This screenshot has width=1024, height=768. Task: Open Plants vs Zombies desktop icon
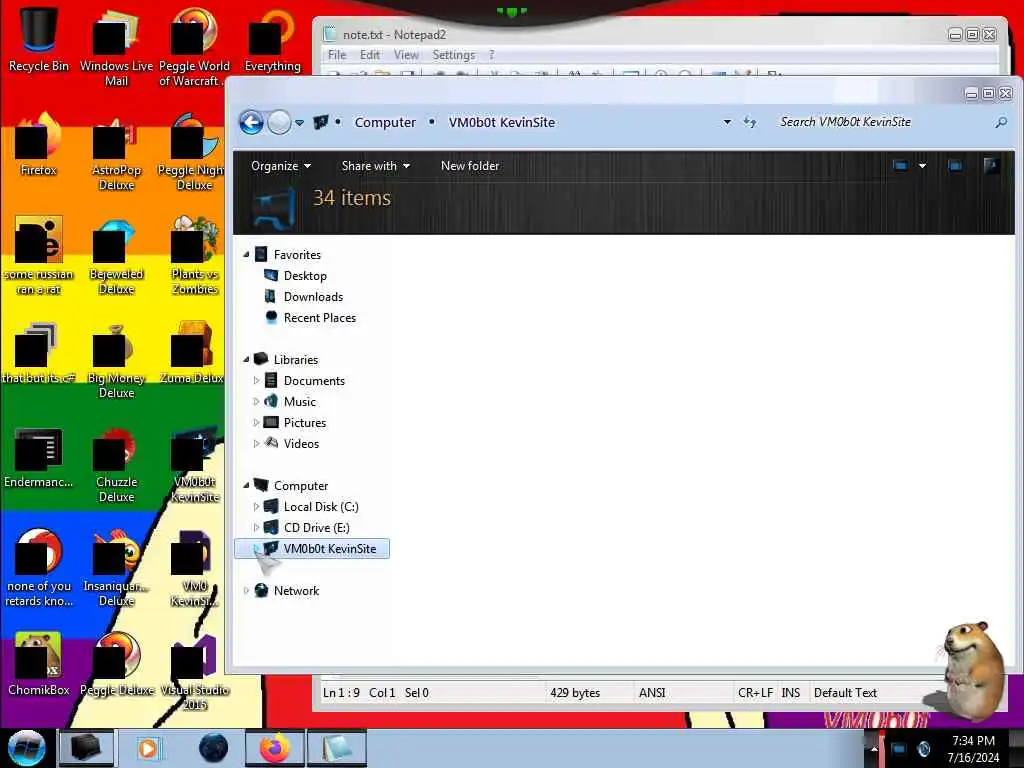tap(194, 256)
